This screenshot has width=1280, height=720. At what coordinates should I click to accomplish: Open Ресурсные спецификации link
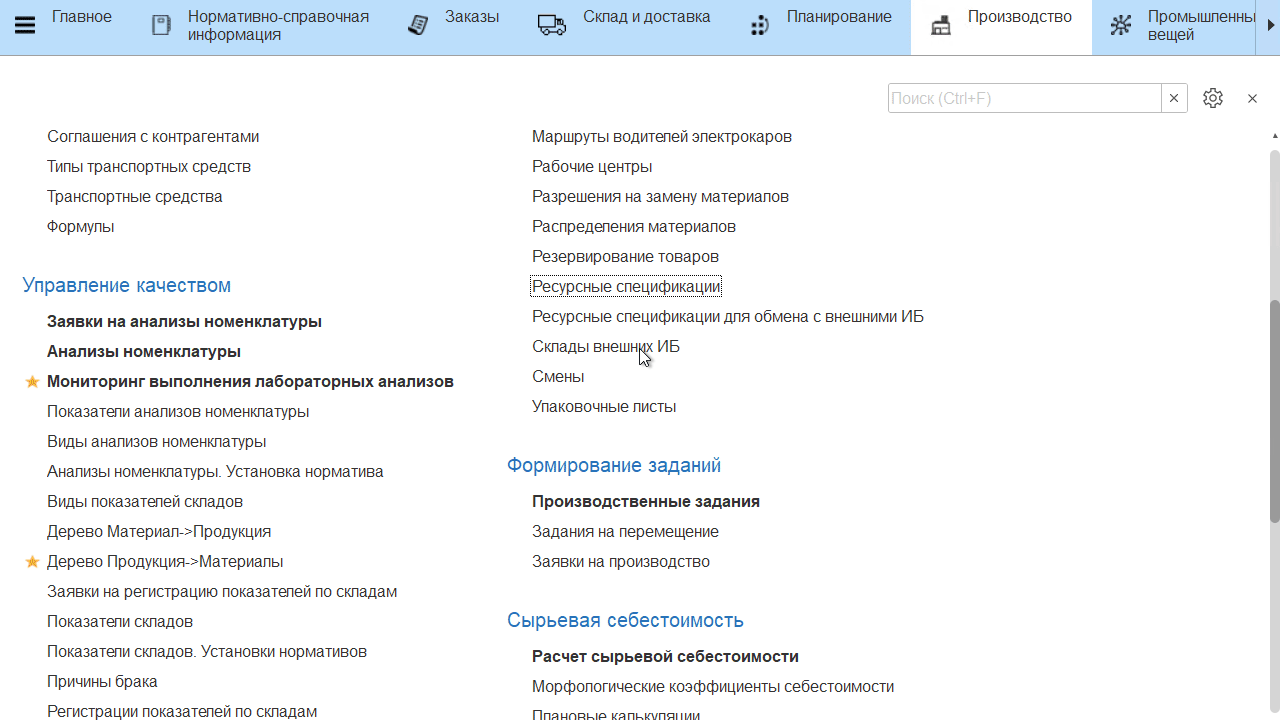point(626,287)
